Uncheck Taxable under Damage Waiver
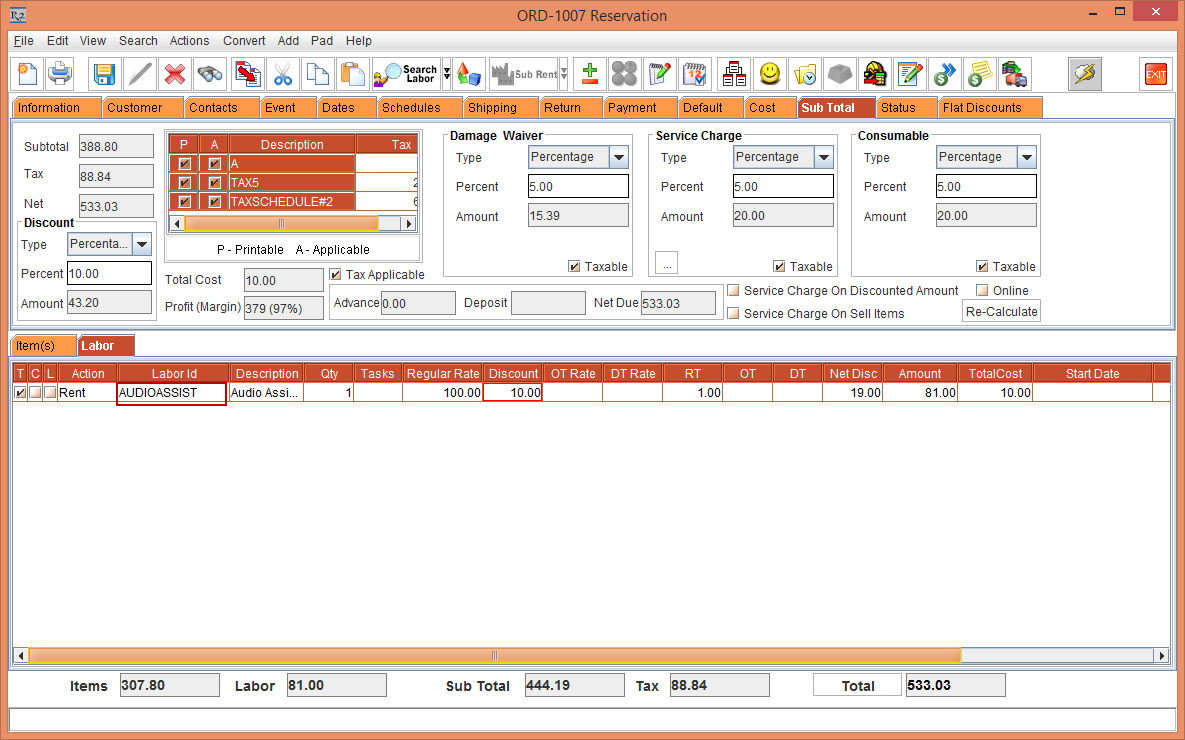Viewport: 1185px width, 740px height. (x=574, y=267)
